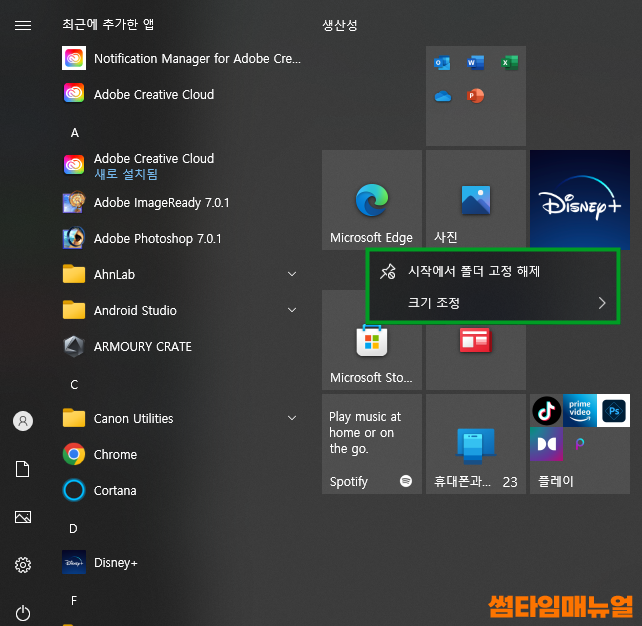Click the 생산성 group title
Image resolution: width=642 pixels, height=626 pixels.
click(x=340, y=25)
